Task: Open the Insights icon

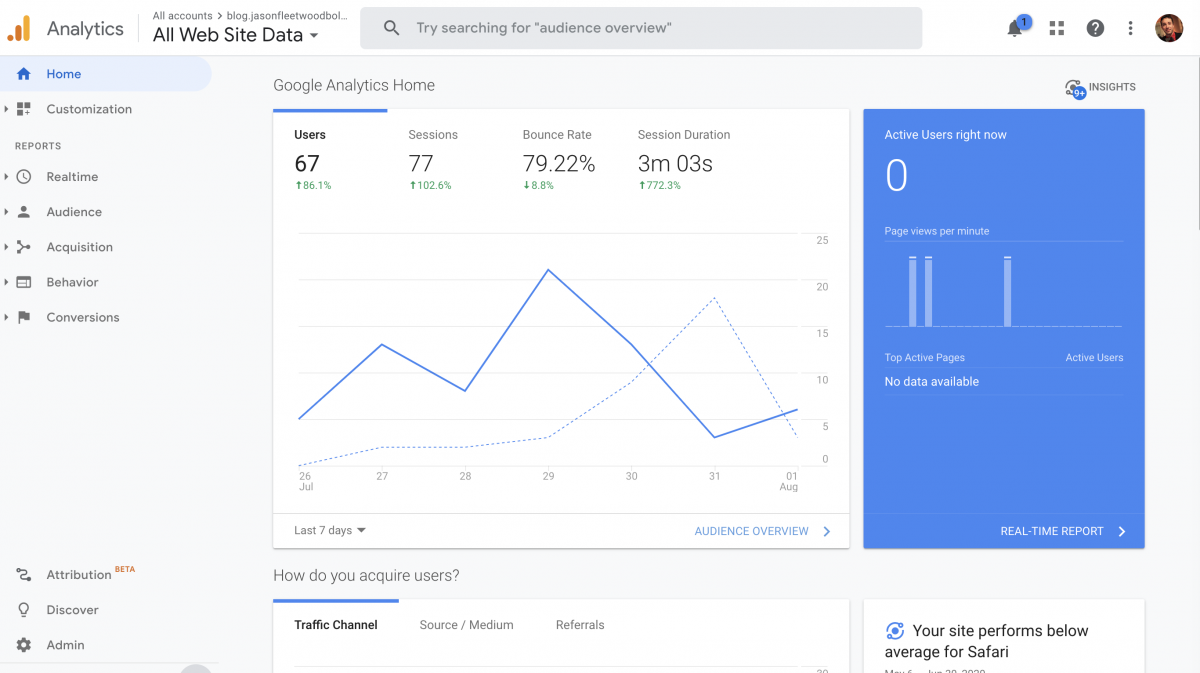Action: coord(1075,88)
